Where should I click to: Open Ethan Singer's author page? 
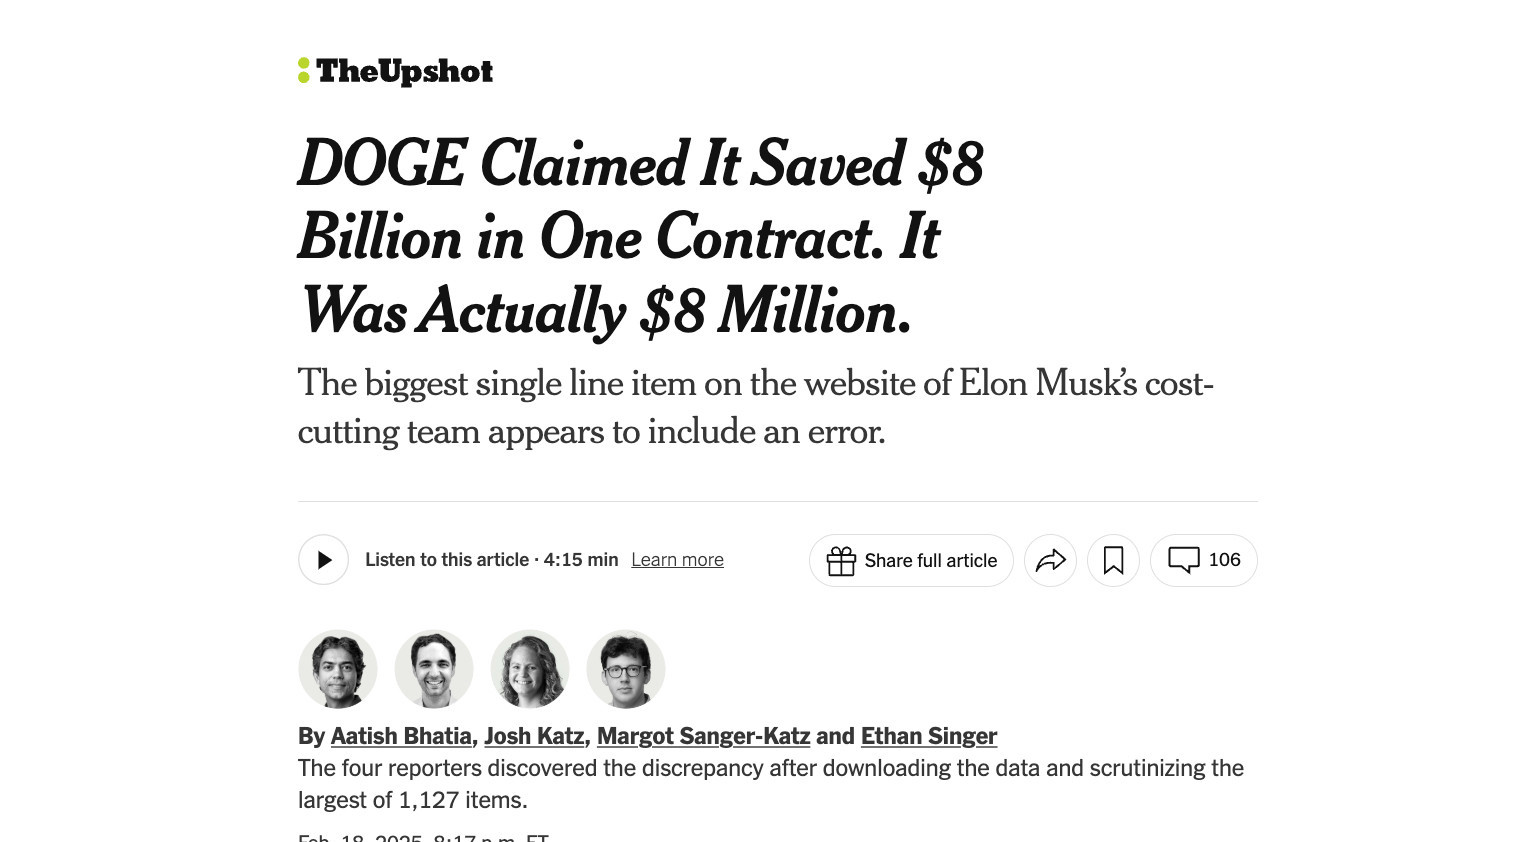(928, 736)
